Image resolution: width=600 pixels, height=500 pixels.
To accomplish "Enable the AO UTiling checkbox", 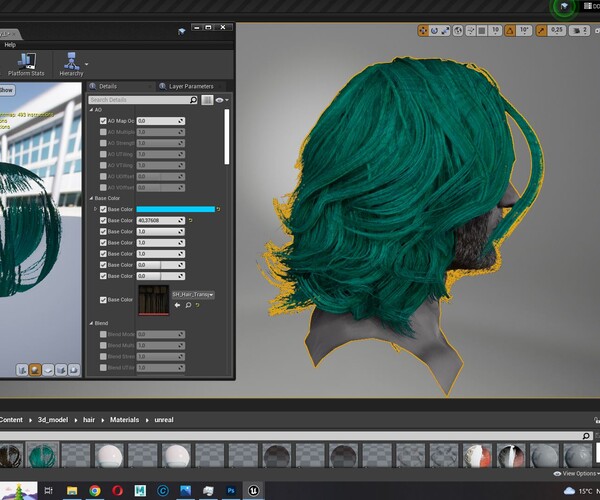I will (103, 154).
